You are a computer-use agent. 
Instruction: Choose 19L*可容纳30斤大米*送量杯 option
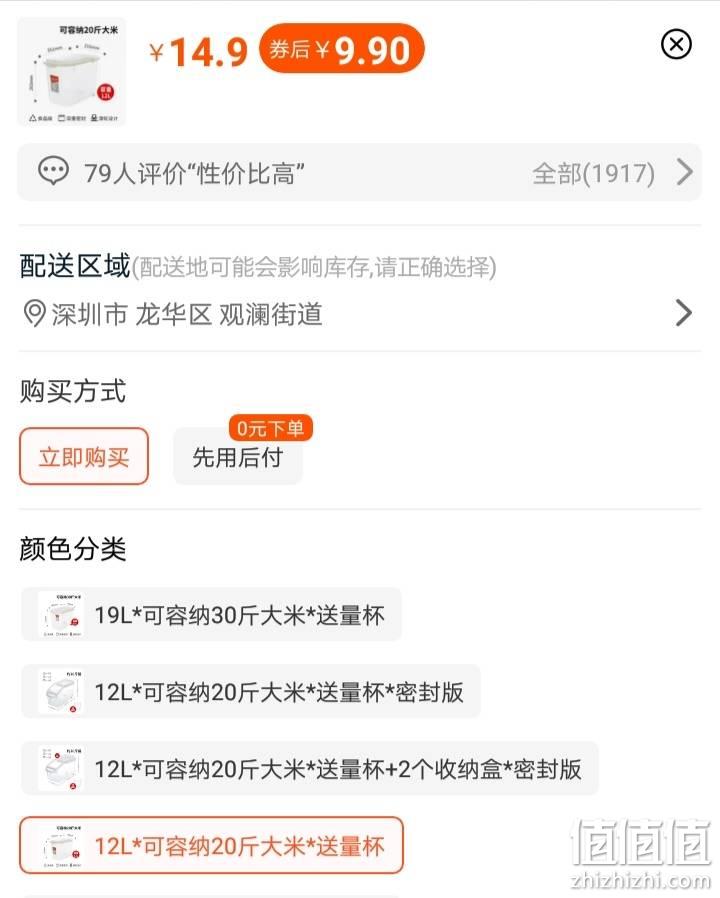tap(211, 615)
